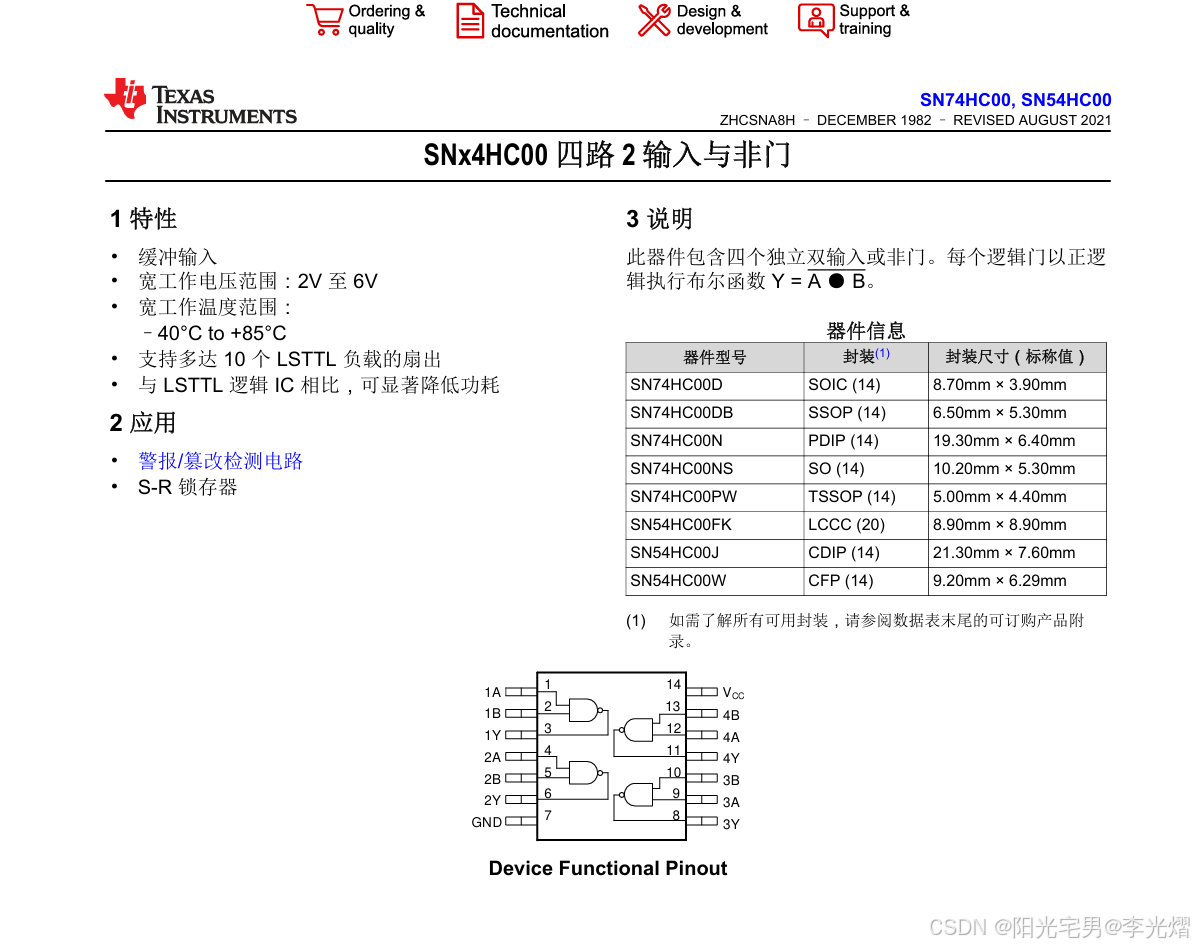
Task: Click the S-R 锁存器 bullet text
Action: [x=187, y=487]
